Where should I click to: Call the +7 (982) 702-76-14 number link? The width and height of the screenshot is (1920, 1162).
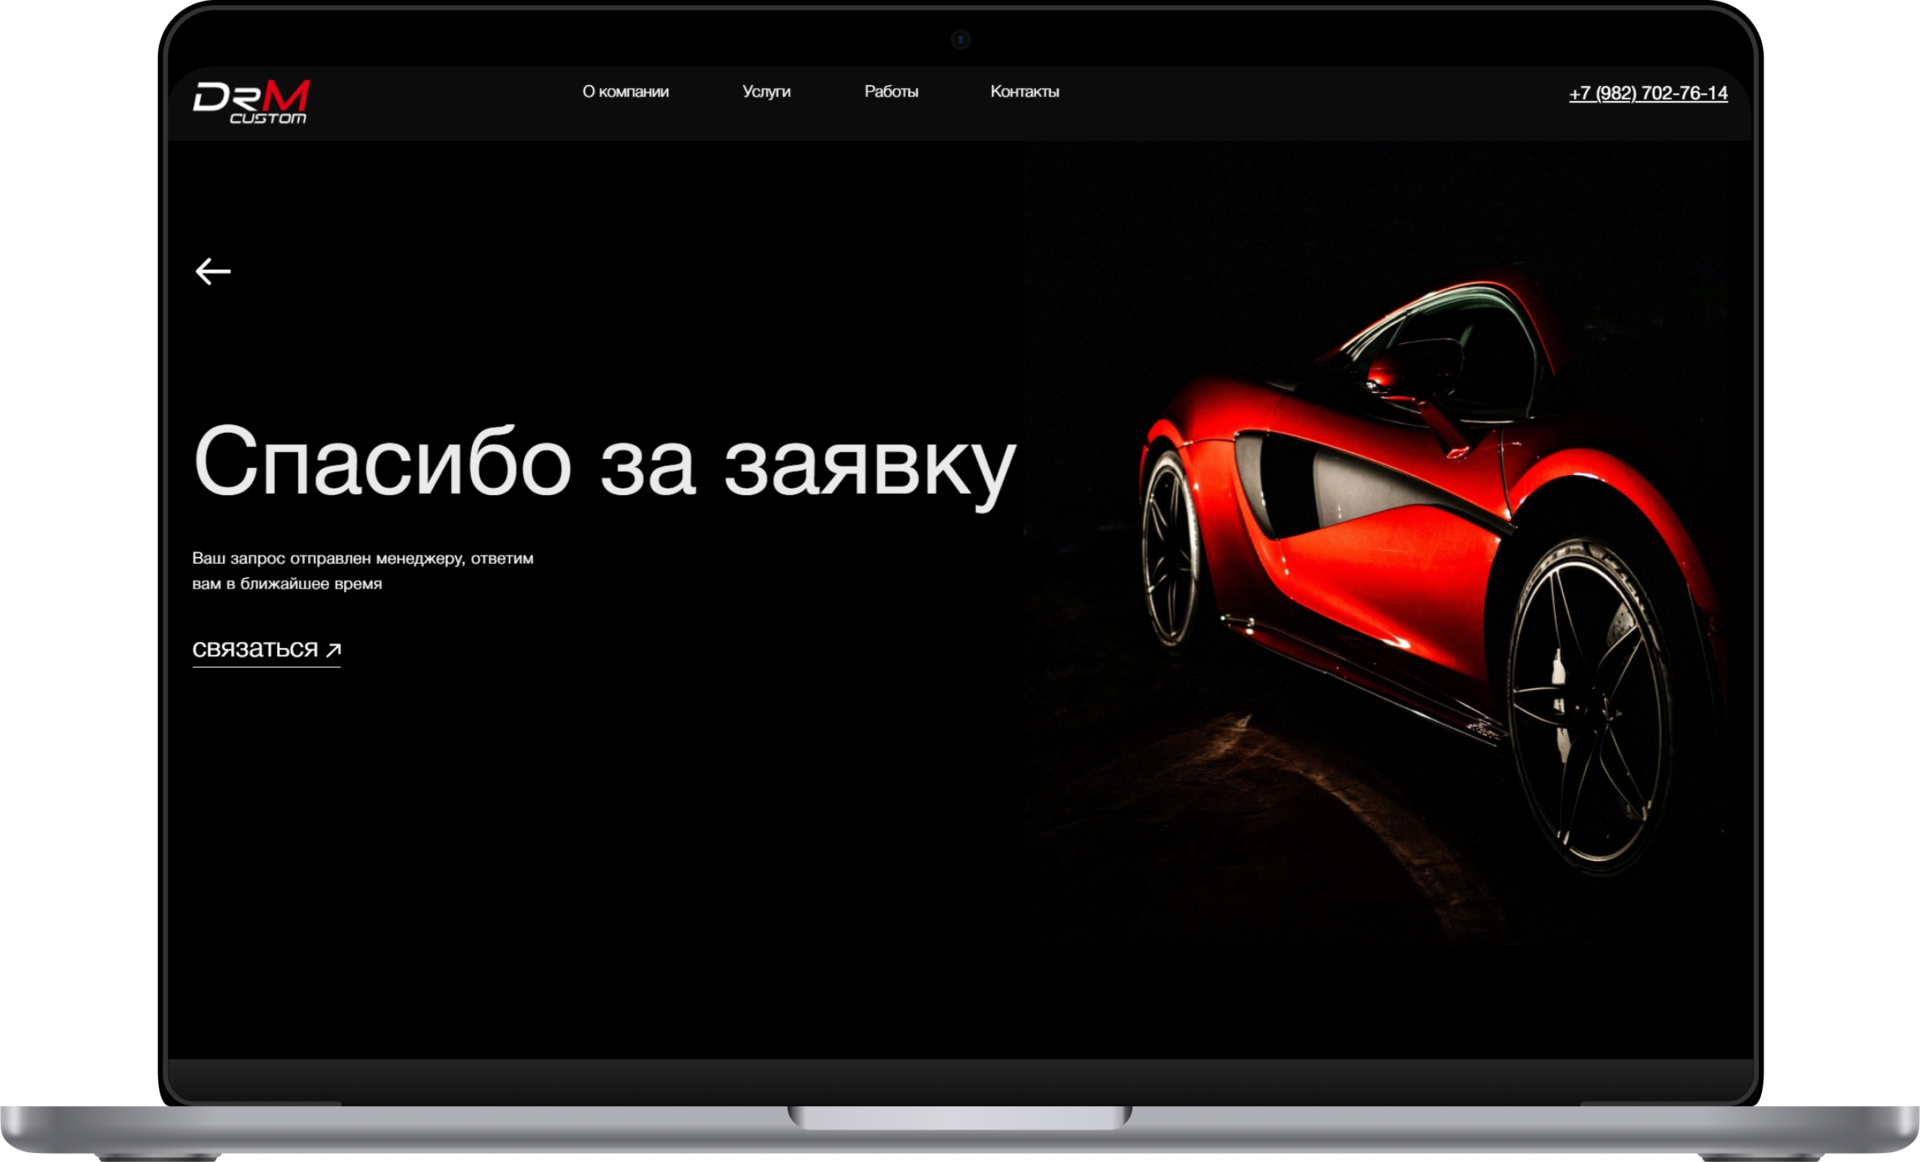tap(1647, 93)
